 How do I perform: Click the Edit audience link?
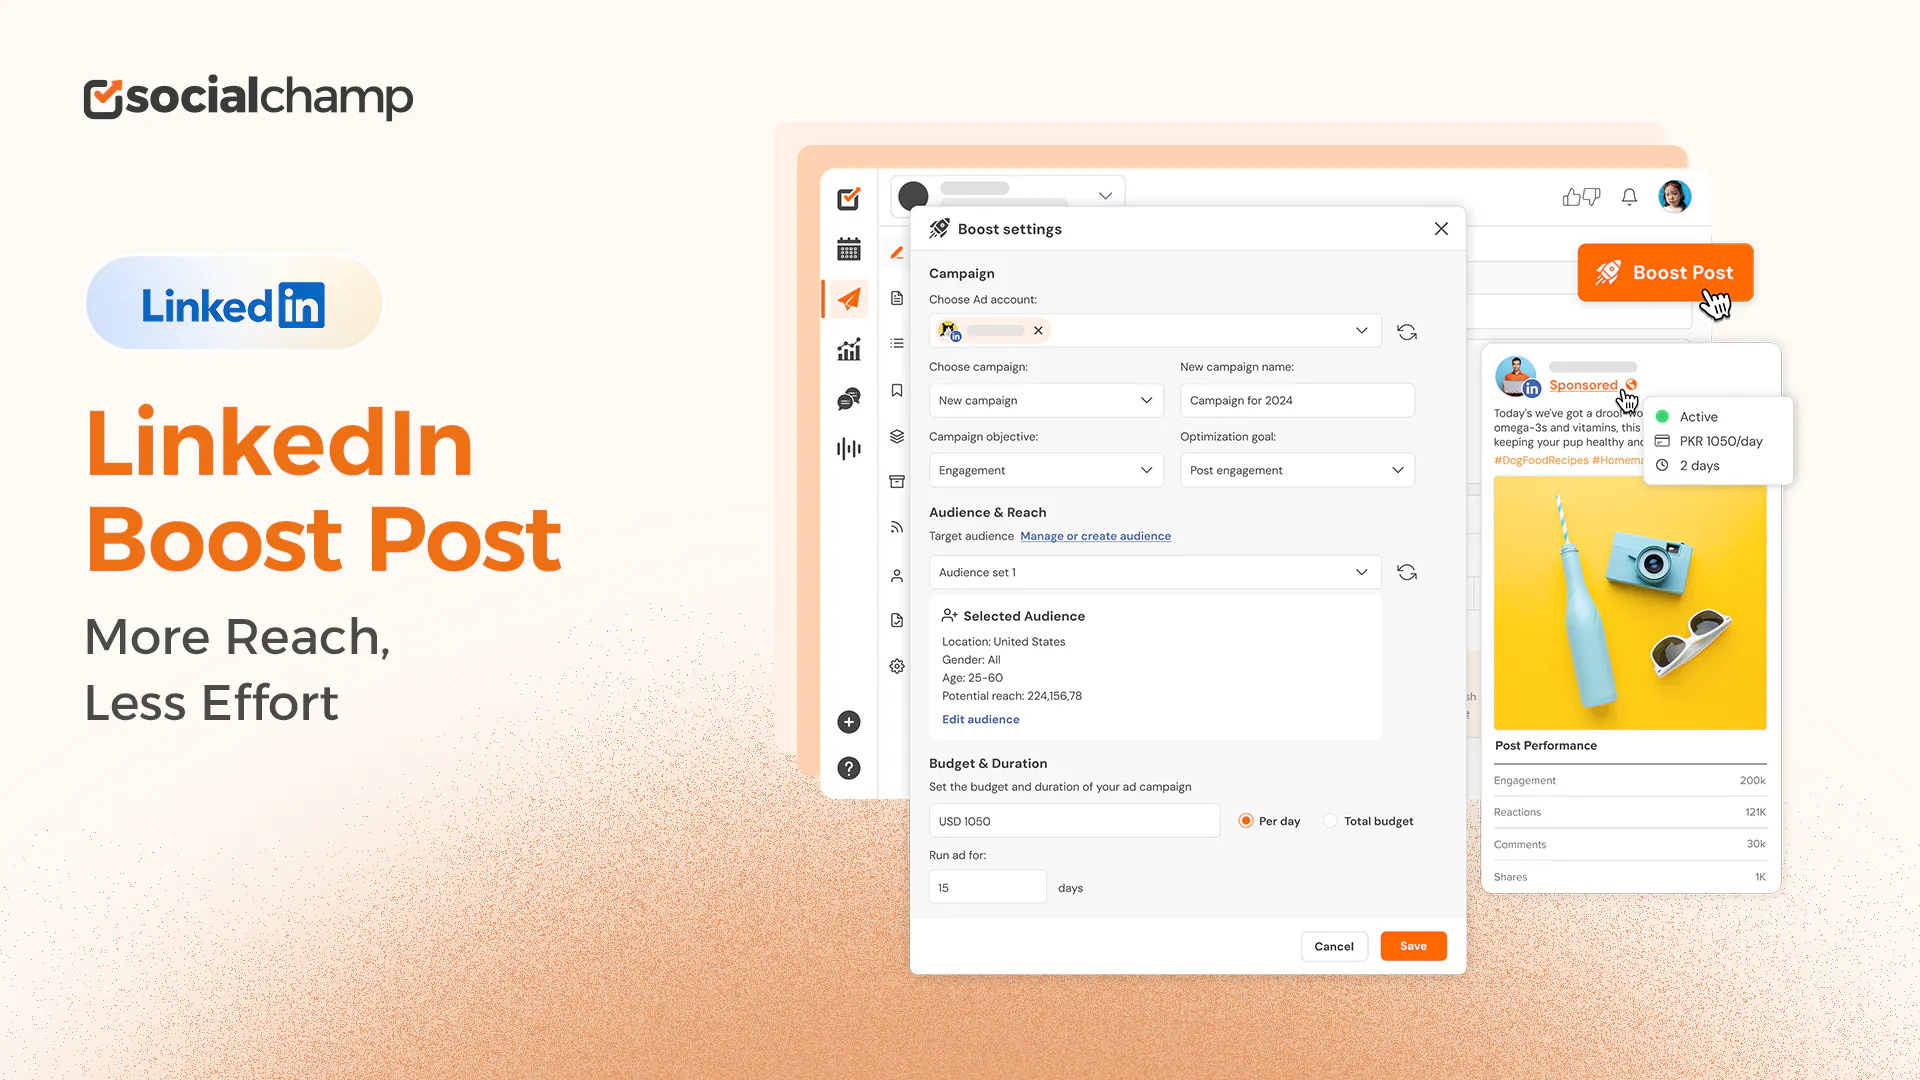point(981,719)
